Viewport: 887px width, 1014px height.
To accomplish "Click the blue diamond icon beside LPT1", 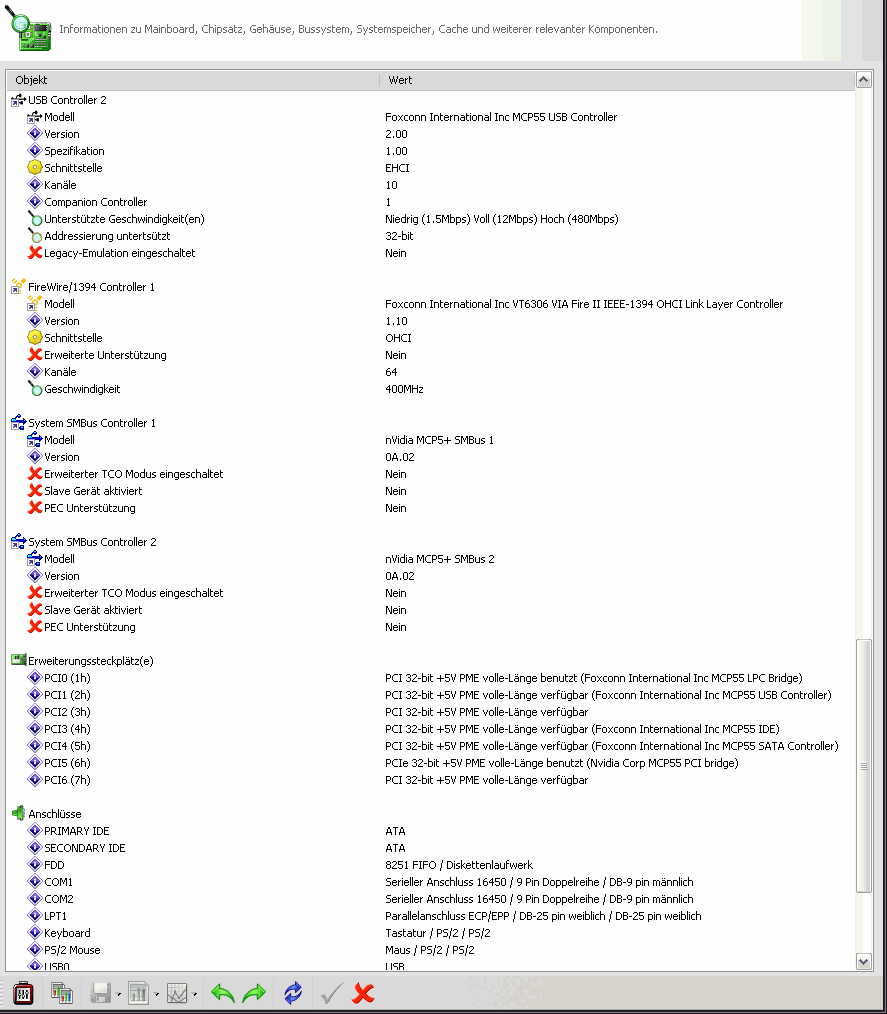I will [35, 916].
